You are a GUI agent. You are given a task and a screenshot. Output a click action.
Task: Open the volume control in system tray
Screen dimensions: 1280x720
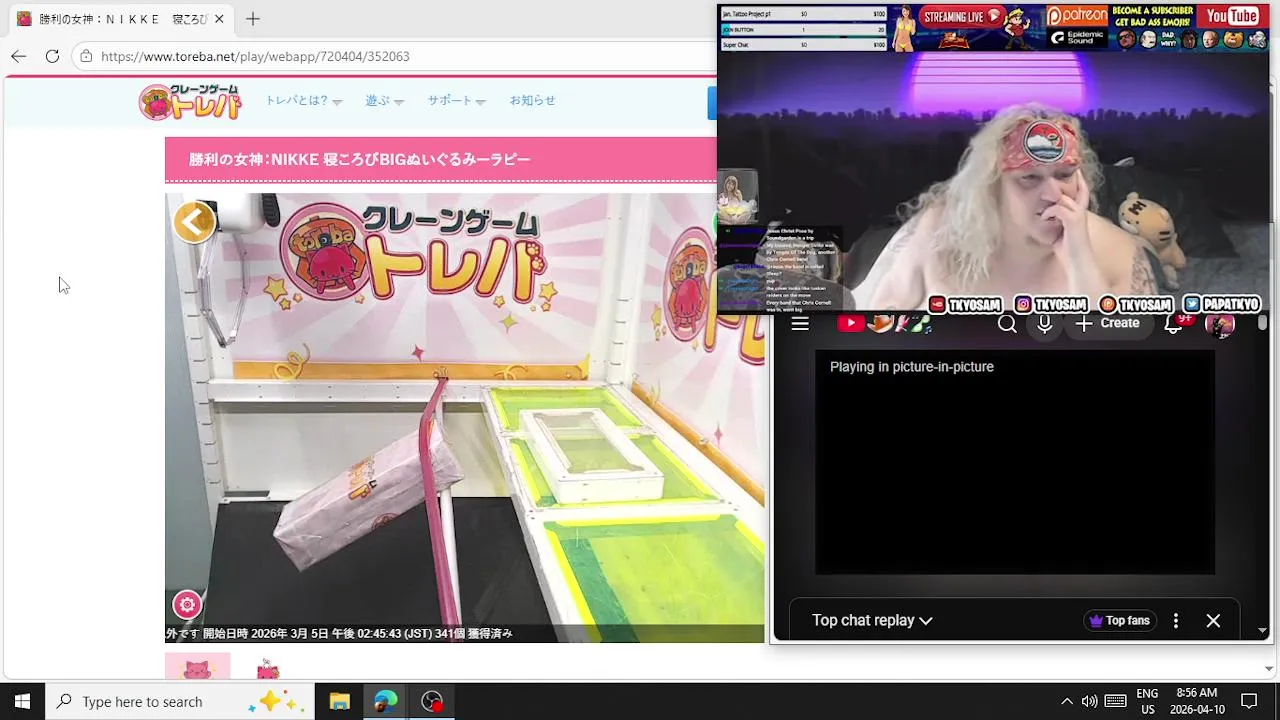click(x=1089, y=701)
